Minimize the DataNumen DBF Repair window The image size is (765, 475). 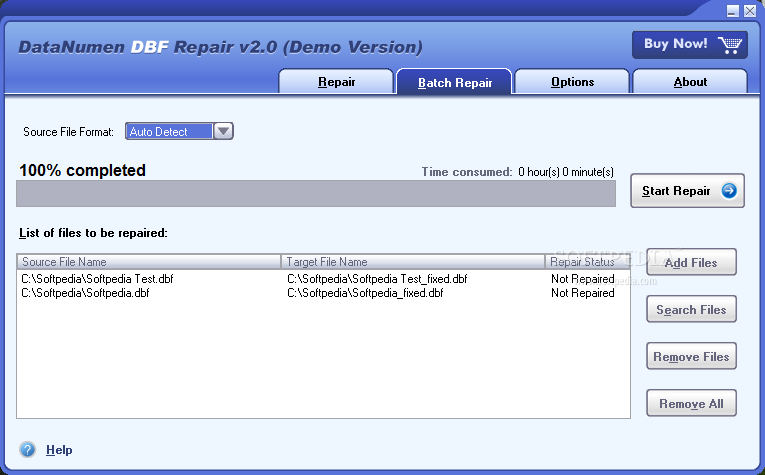pyautogui.click(x=732, y=11)
